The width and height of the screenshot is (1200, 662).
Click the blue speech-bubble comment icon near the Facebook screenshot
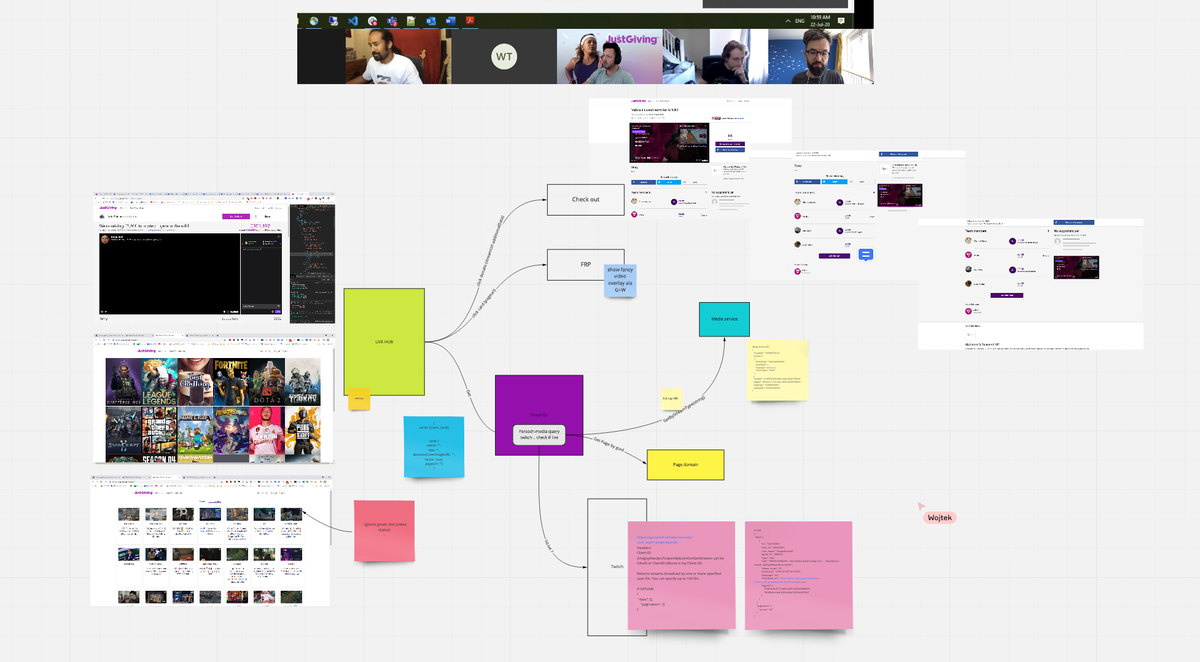(866, 256)
